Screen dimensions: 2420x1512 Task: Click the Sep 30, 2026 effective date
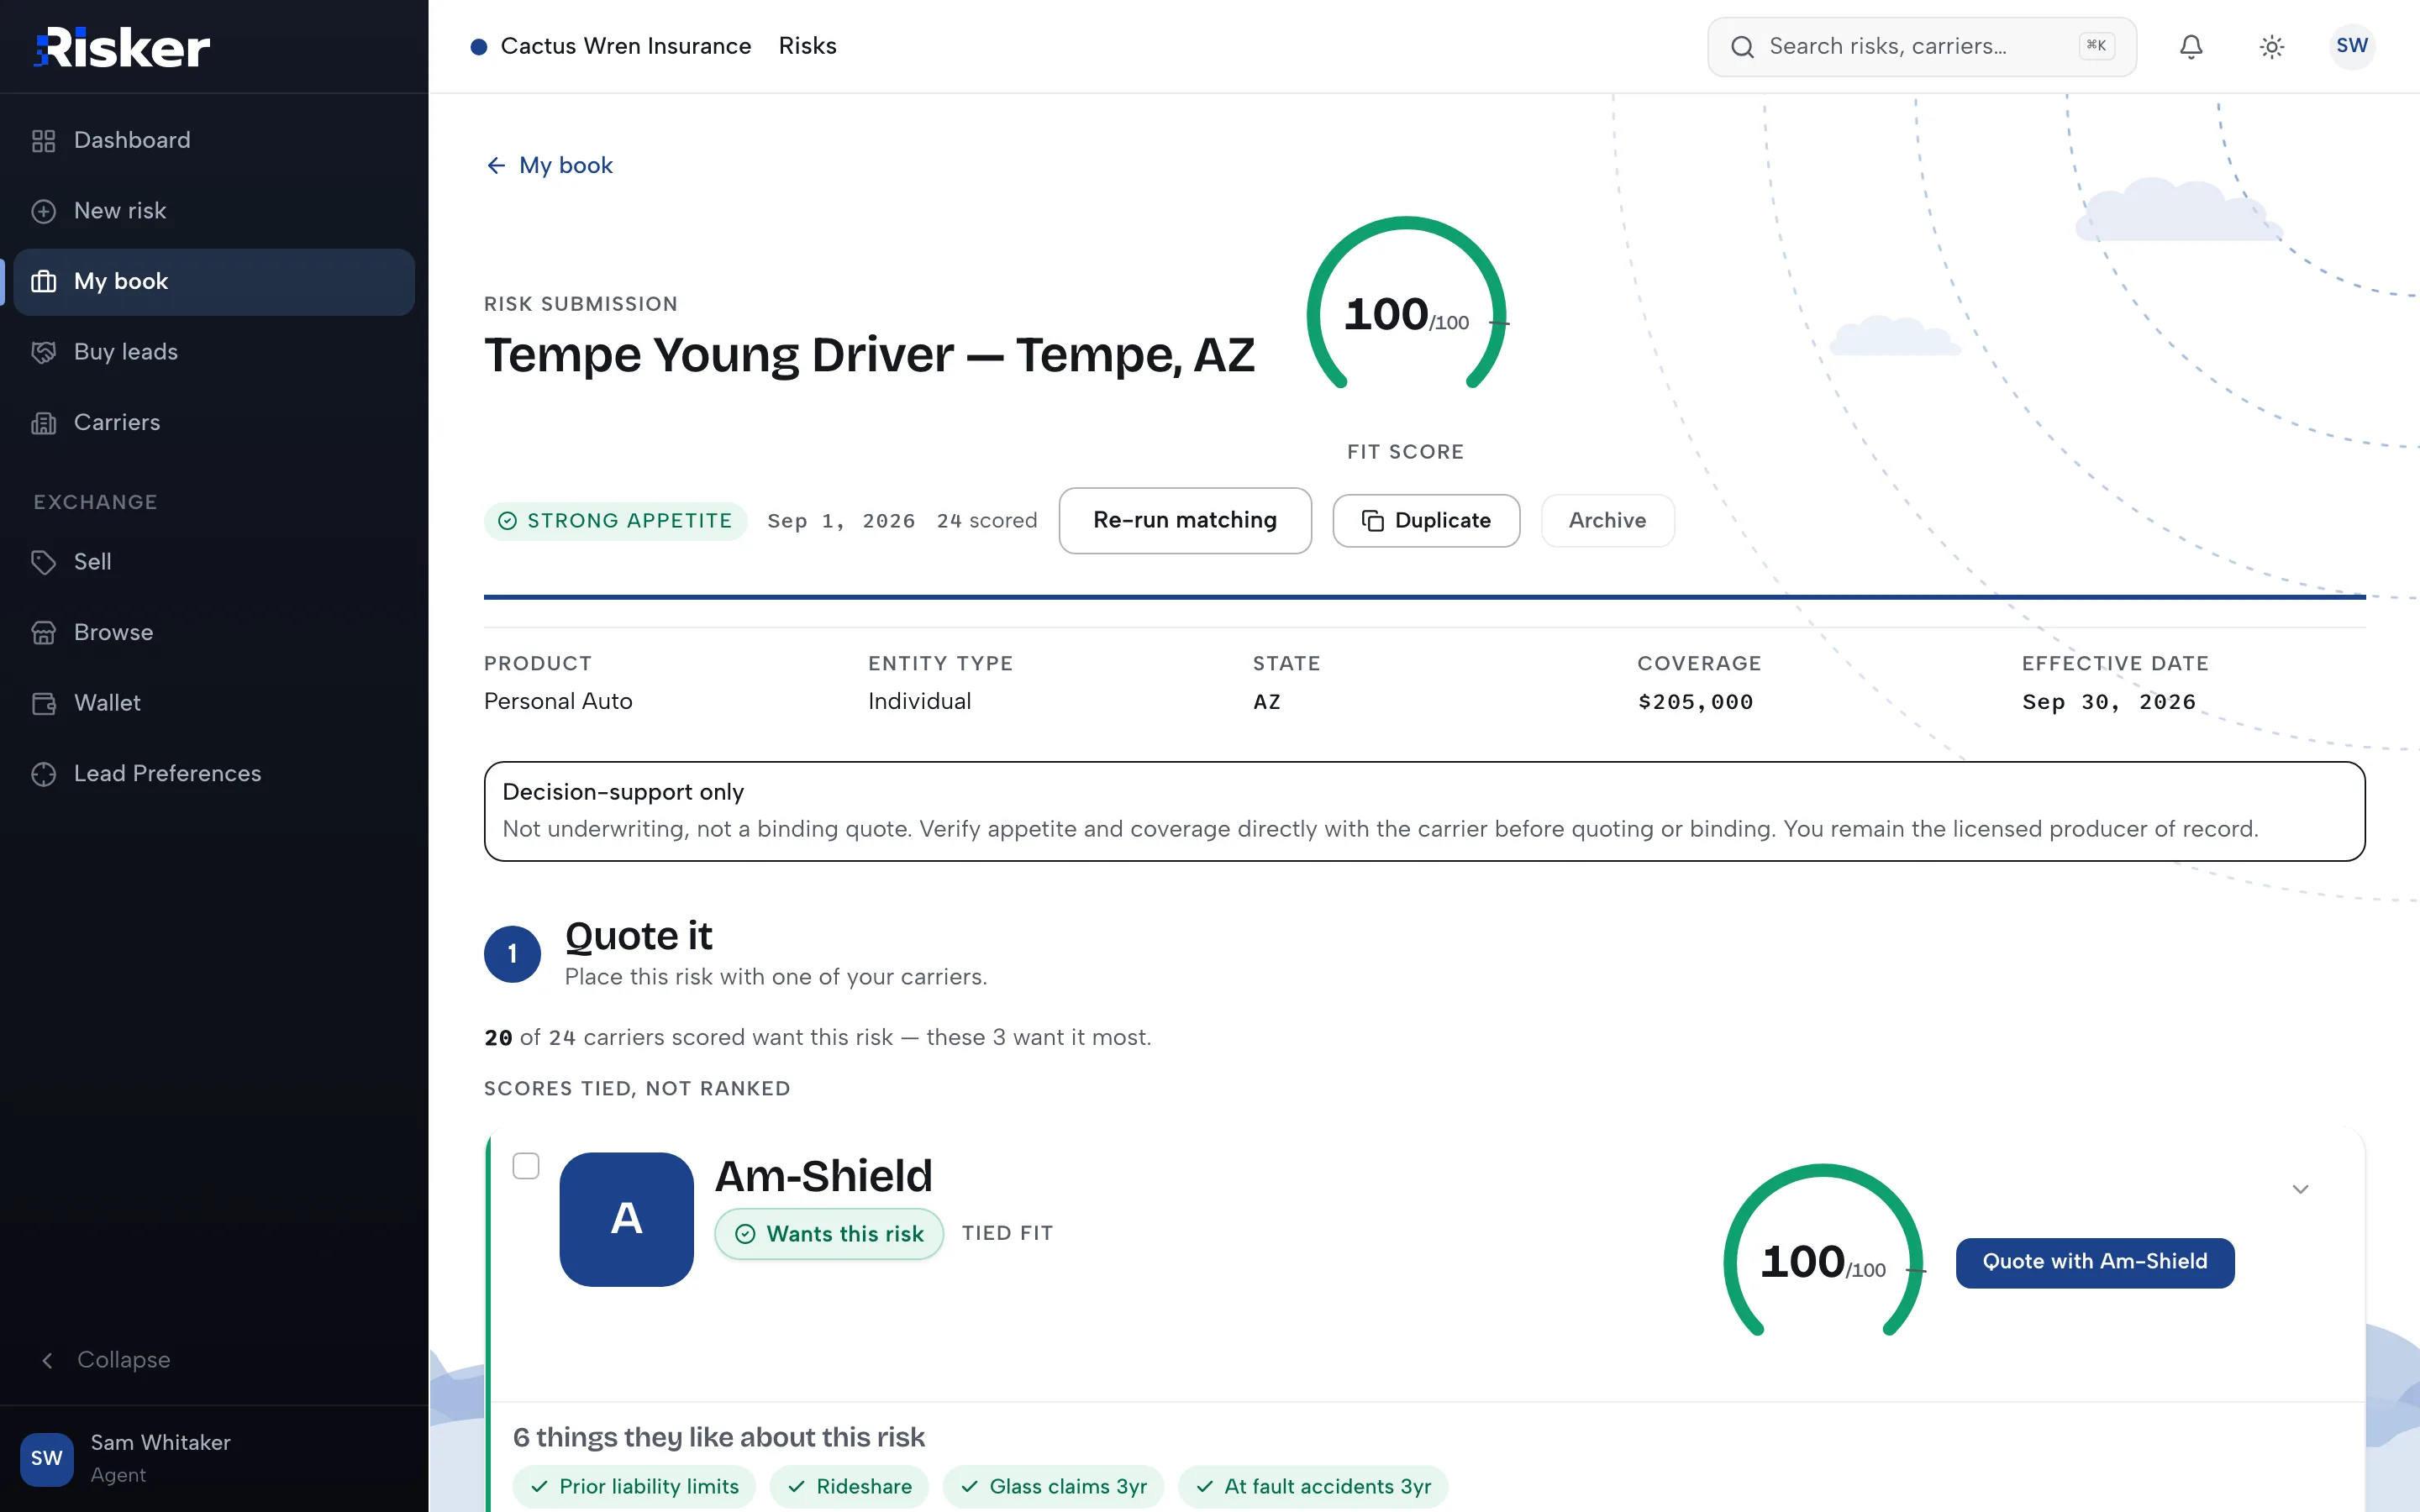coord(2108,702)
